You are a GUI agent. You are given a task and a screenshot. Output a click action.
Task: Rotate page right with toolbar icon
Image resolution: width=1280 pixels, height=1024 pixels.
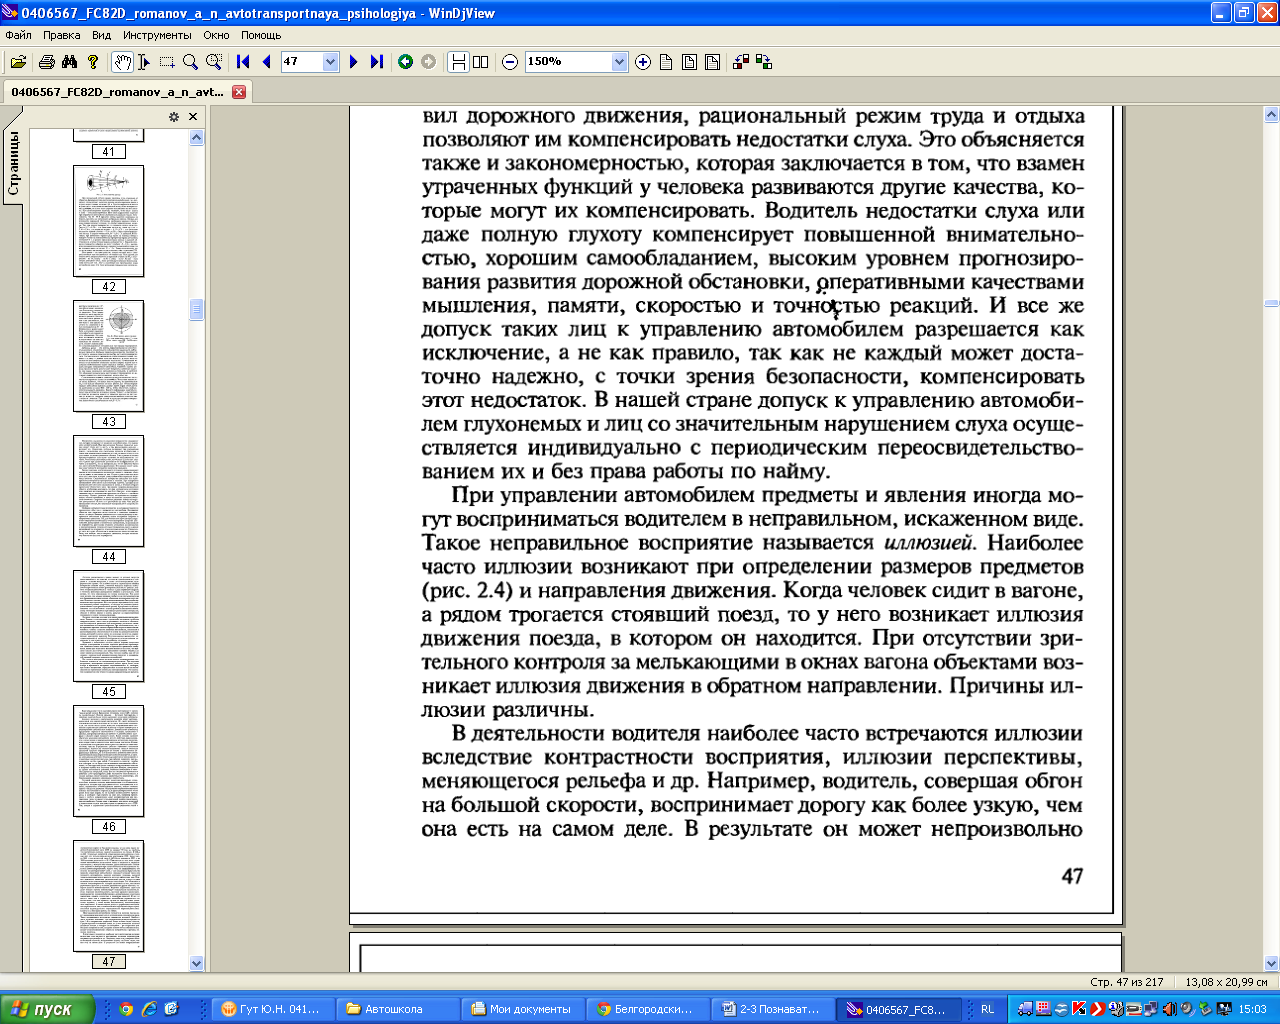764,62
